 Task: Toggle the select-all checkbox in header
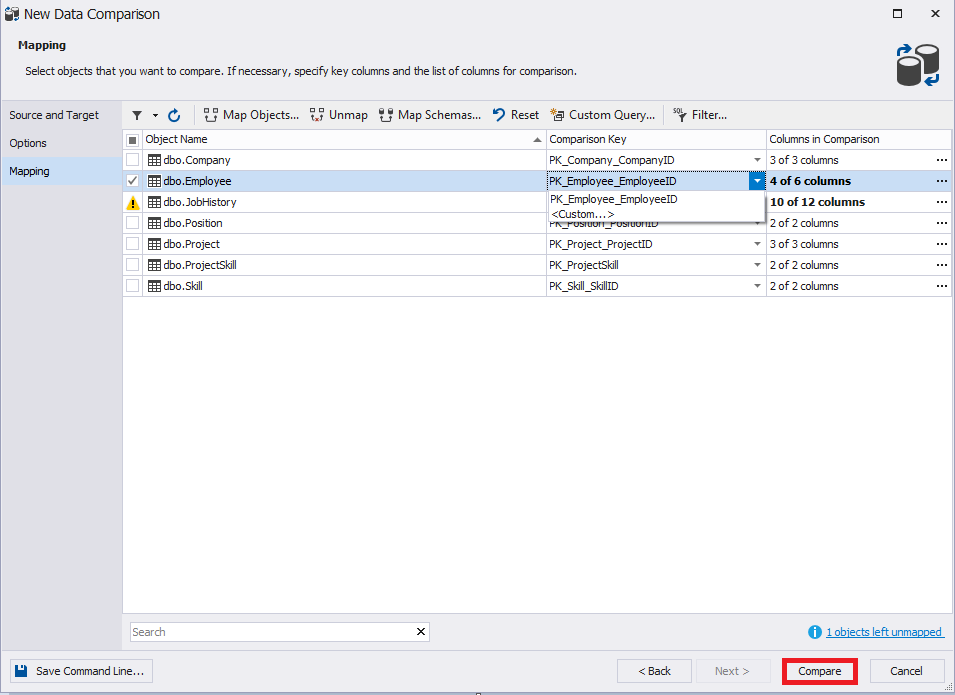click(x=132, y=140)
